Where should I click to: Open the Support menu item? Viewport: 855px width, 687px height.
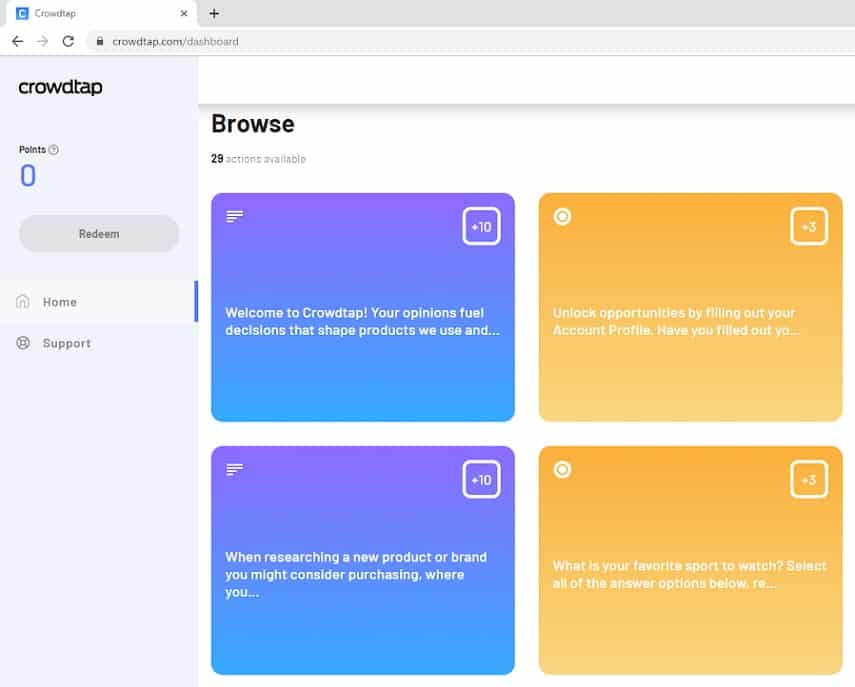tap(98, 343)
